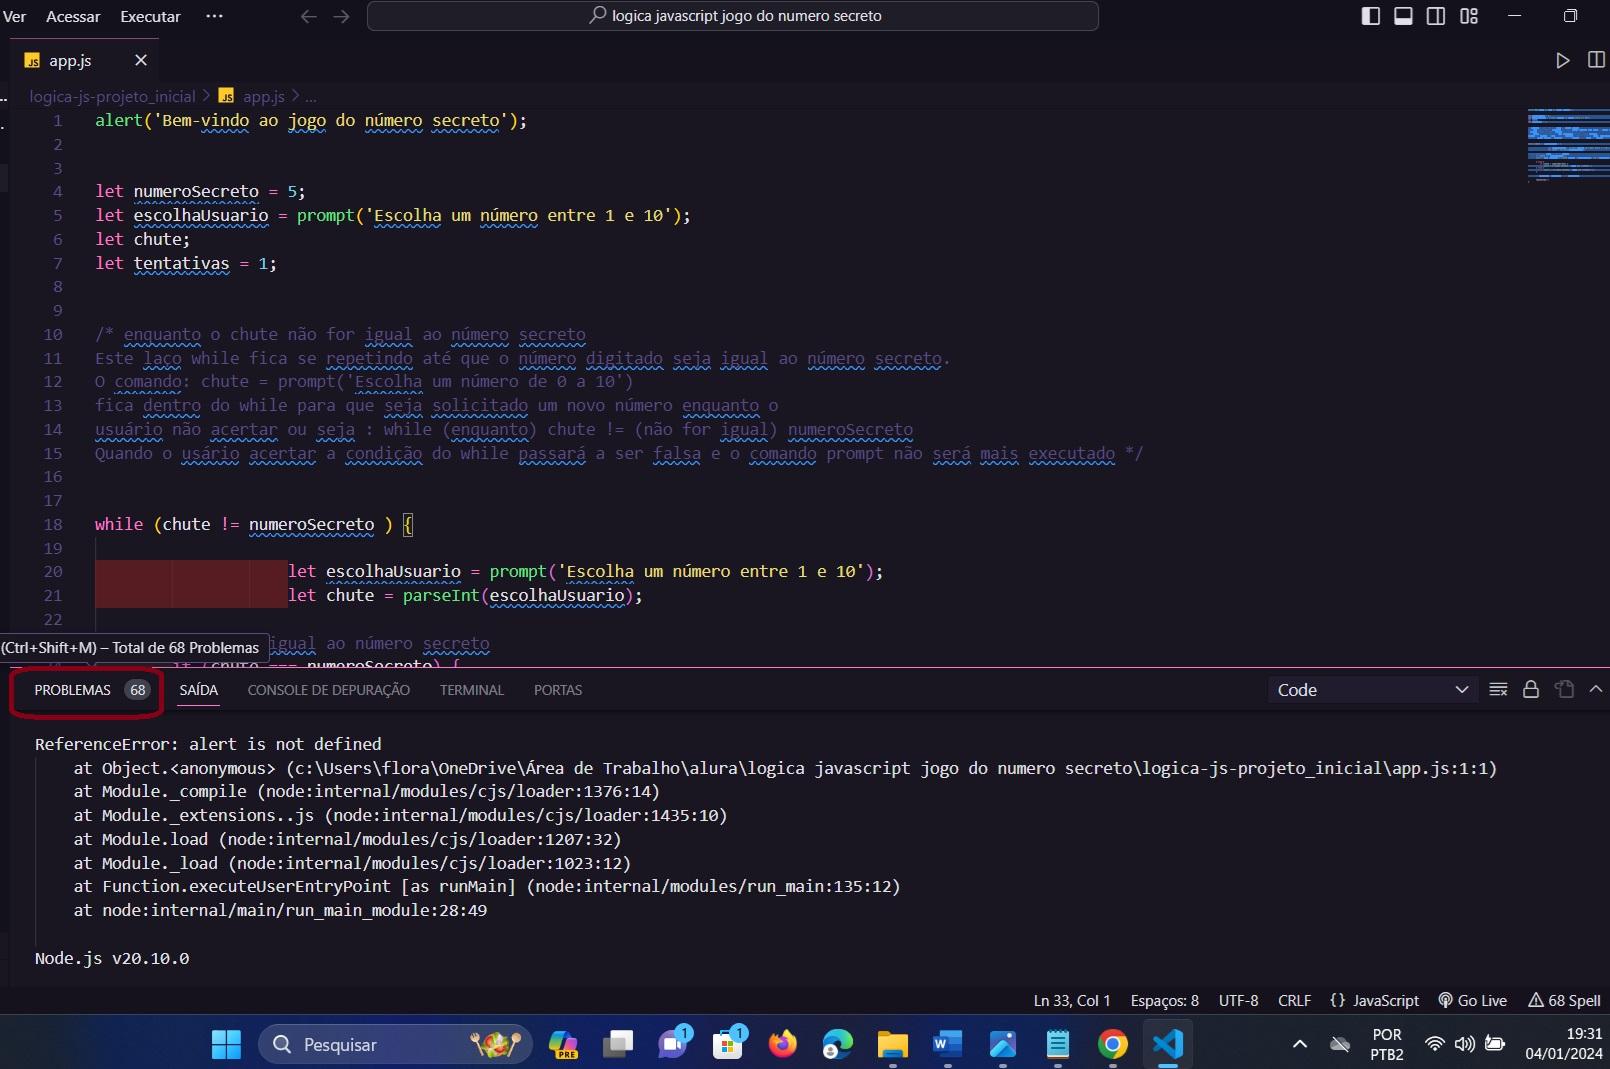1610x1069 pixels.
Task: Toggle the output scroll lock icon
Action: [1531, 689]
